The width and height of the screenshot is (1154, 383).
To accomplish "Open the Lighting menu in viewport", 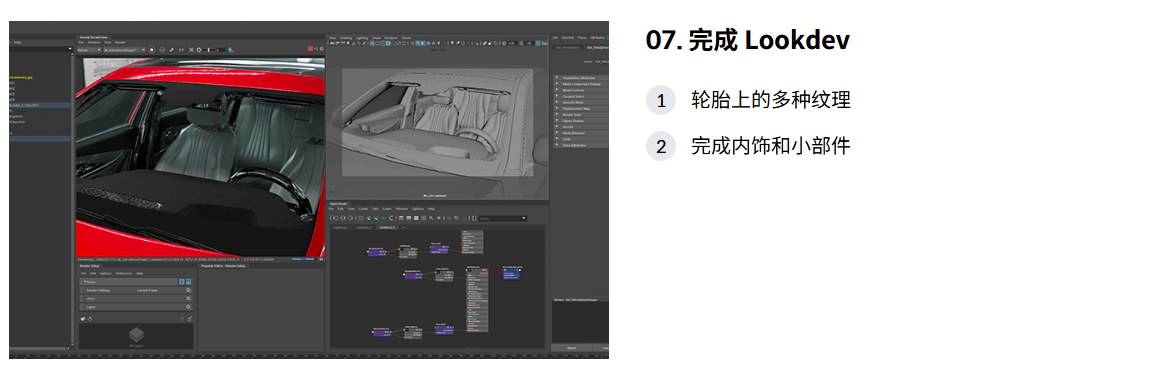I will coord(362,37).
